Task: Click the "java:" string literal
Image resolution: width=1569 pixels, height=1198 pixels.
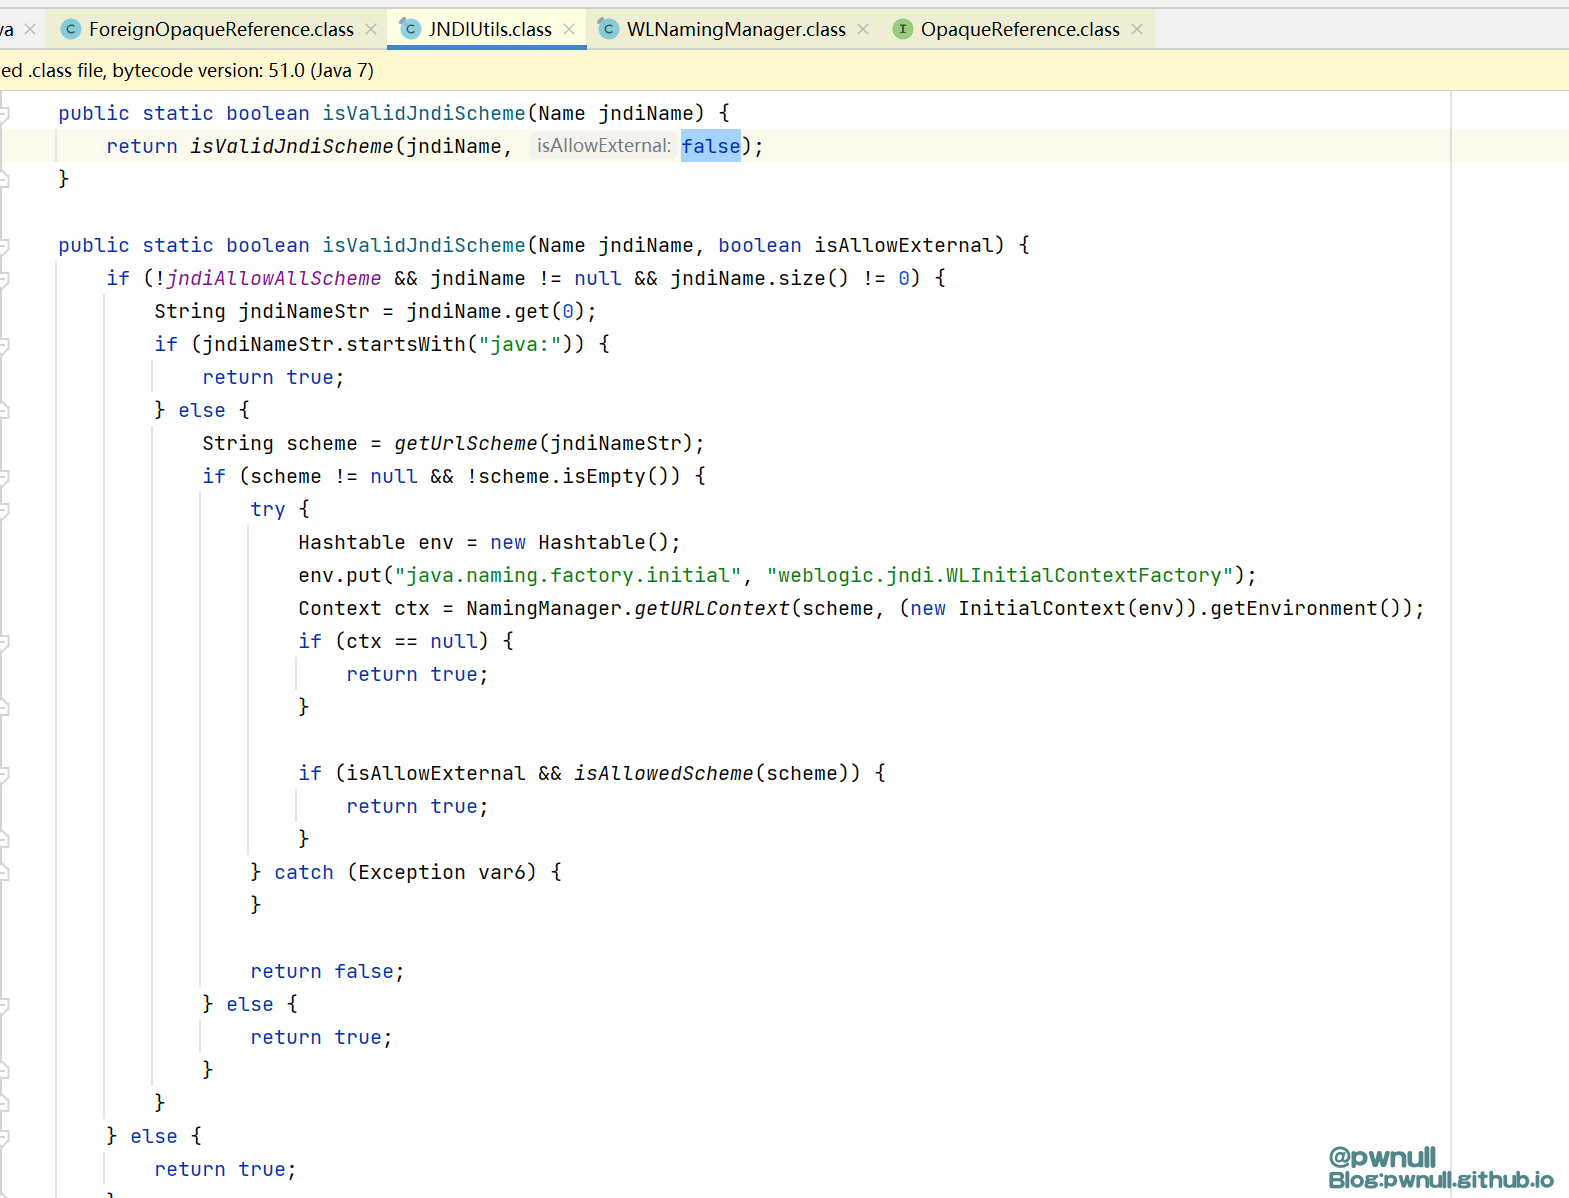Action: (520, 344)
